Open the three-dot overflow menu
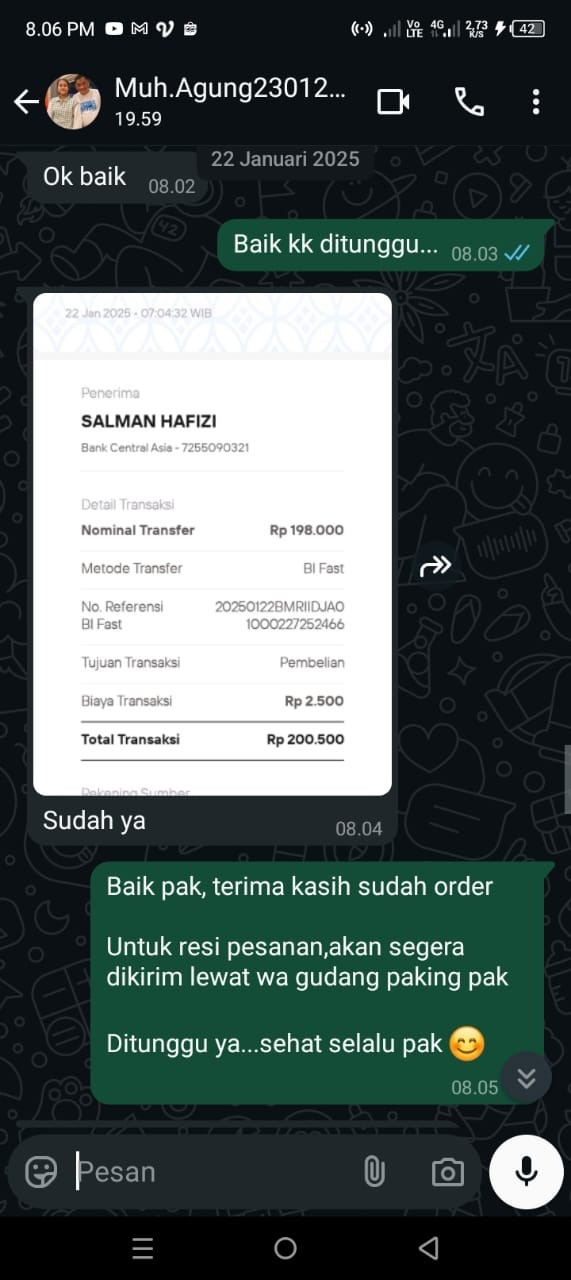 coord(536,101)
